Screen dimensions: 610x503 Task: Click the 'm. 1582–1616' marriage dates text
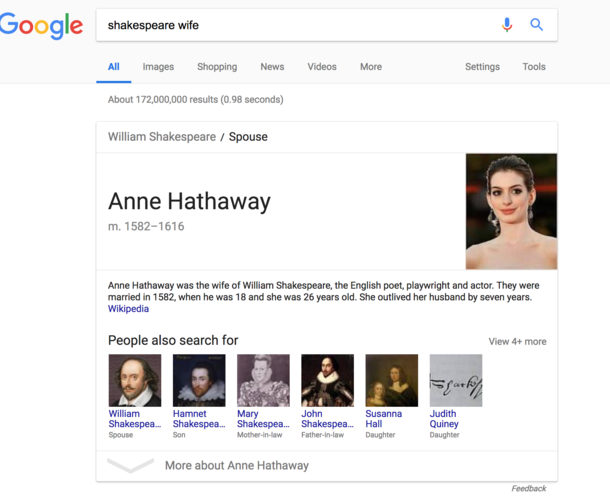point(146,226)
